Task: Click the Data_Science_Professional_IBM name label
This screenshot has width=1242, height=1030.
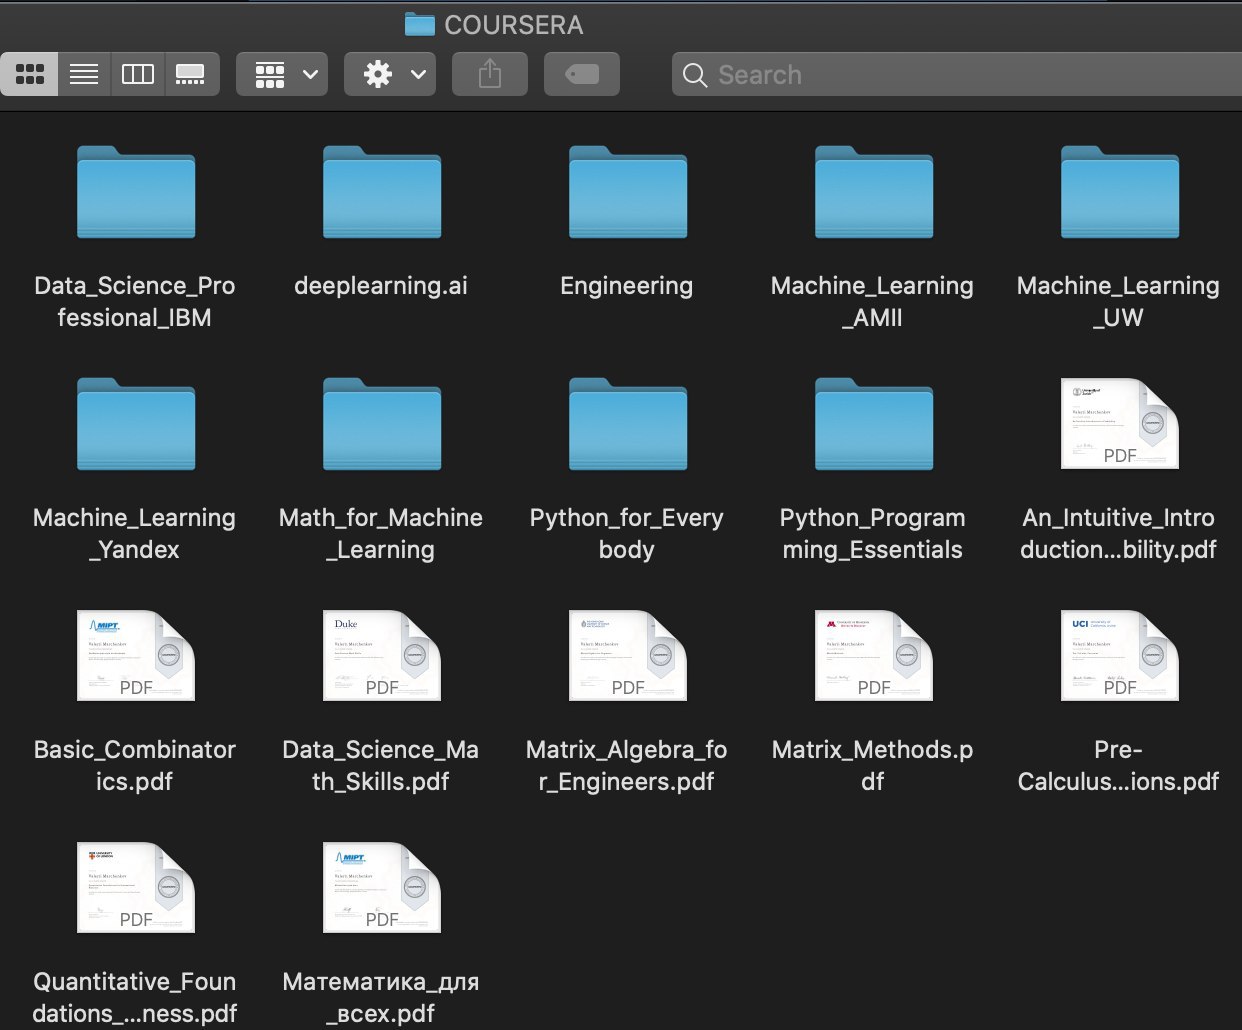Action: click(x=135, y=302)
